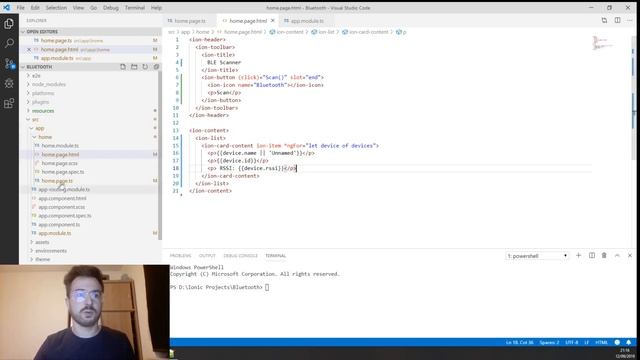Switch to the Problems panel tab
Viewport: 640px width, 360px height.
click(180, 256)
